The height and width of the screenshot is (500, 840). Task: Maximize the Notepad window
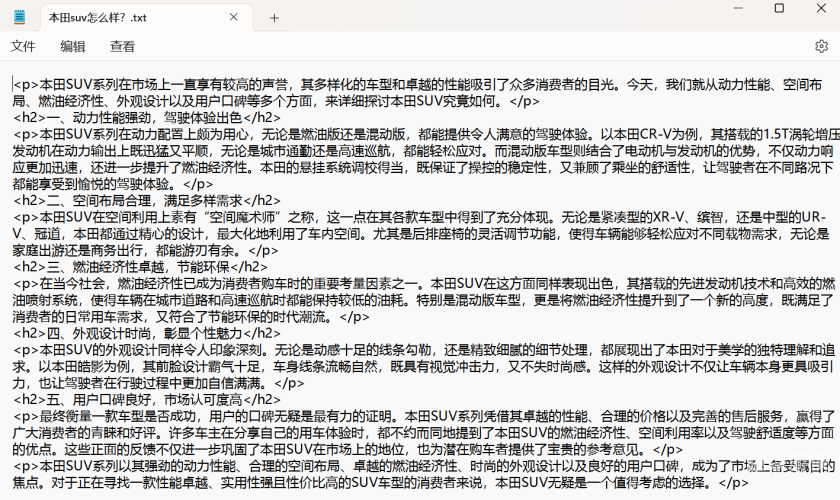pyautogui.click(x=779, y=8)
